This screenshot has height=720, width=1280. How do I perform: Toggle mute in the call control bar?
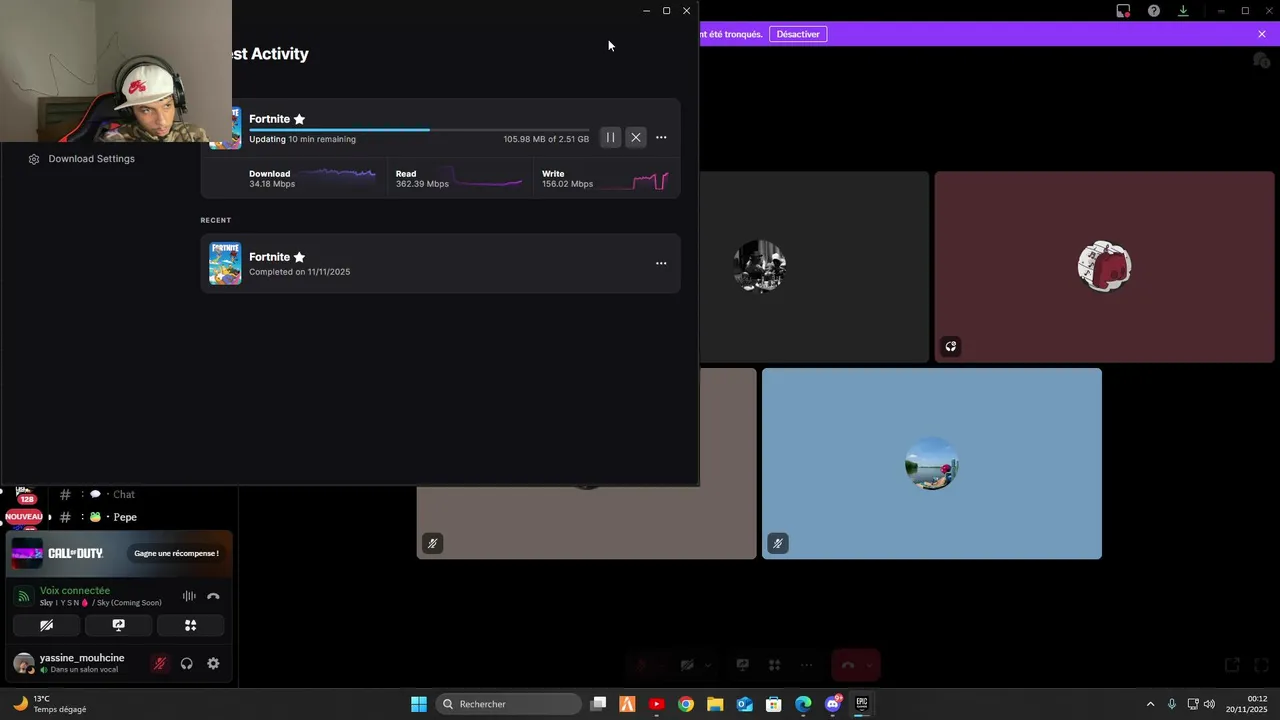pos(643,665)
